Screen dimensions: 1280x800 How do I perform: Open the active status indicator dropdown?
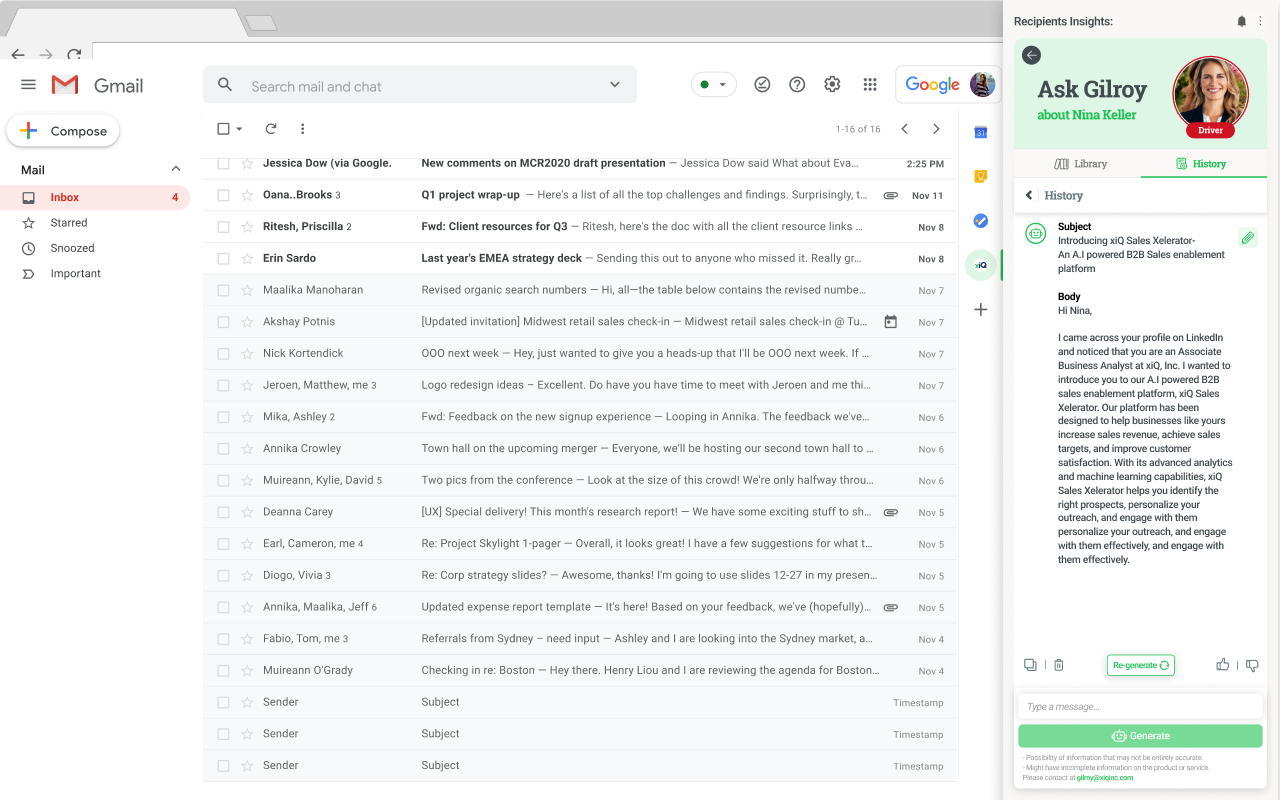coord(714,85)
